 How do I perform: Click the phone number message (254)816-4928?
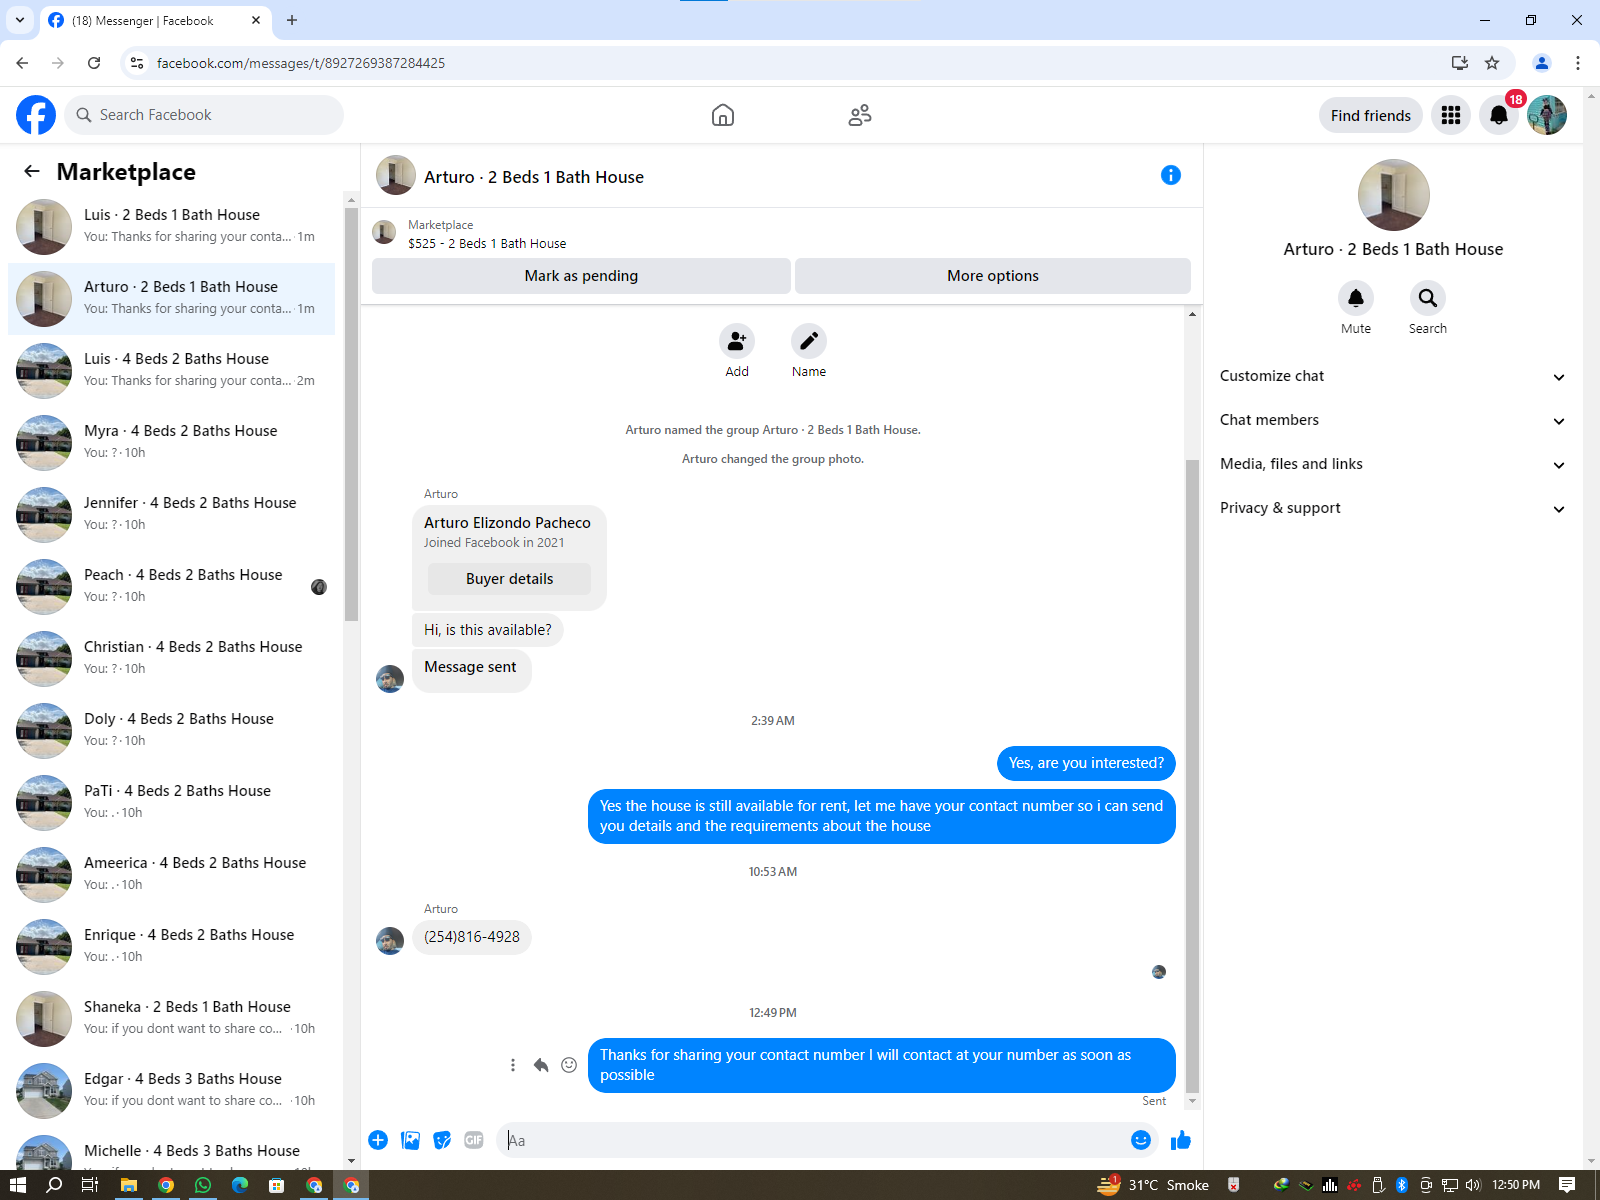472,937
